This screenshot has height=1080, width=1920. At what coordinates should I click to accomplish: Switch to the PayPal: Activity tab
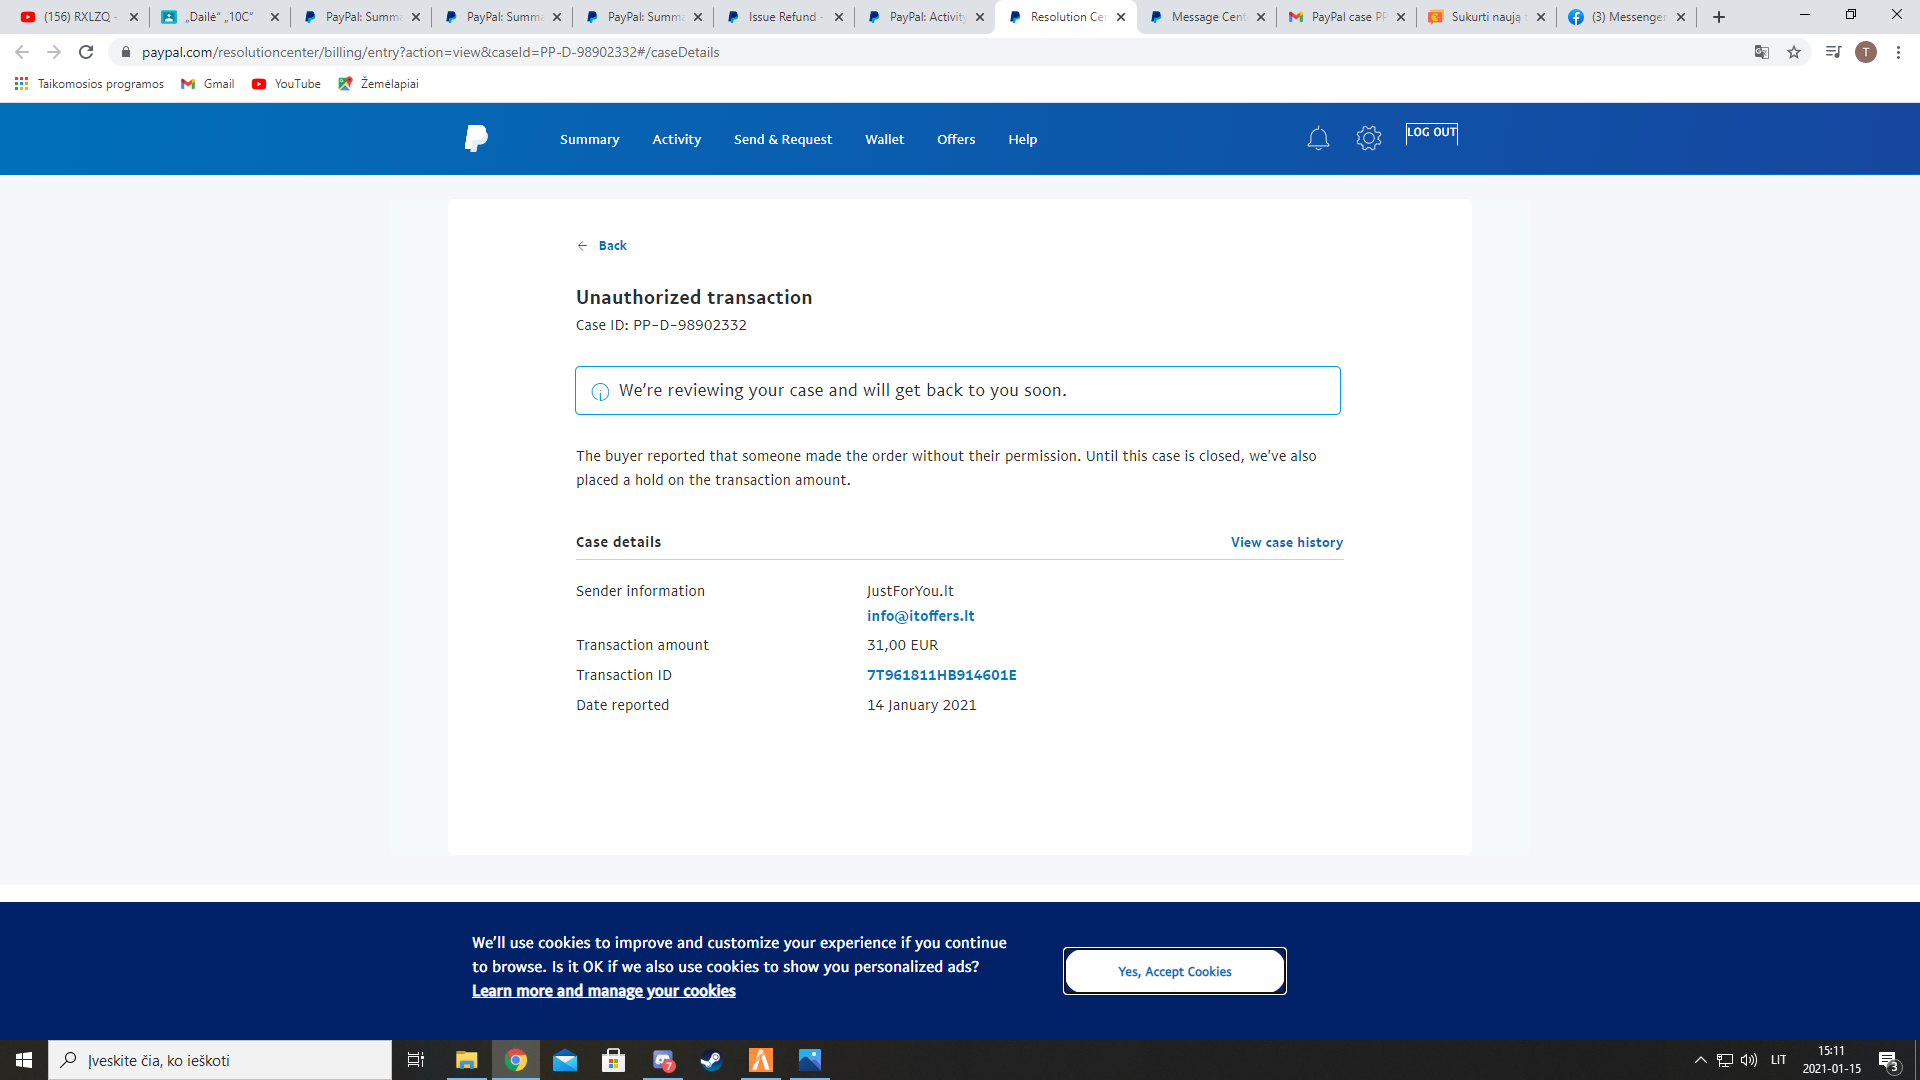(x=925, y=17)
